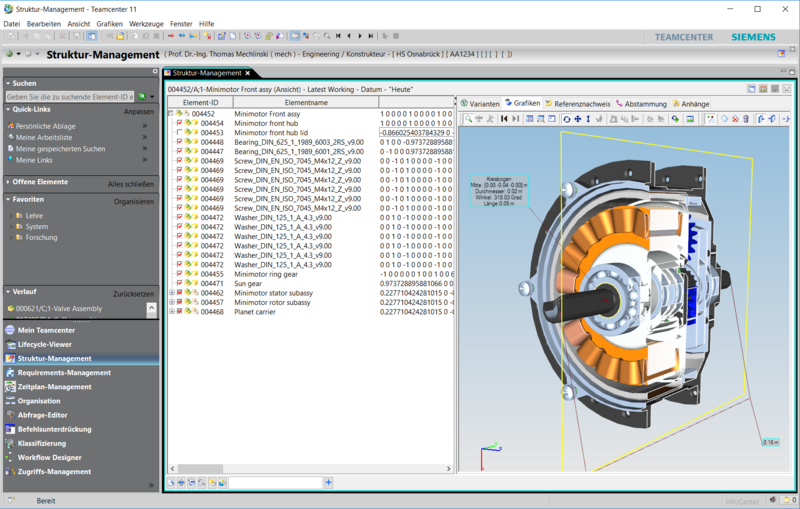
Task: Click the green back navigation icon beside title
Action: coord(9,54)
